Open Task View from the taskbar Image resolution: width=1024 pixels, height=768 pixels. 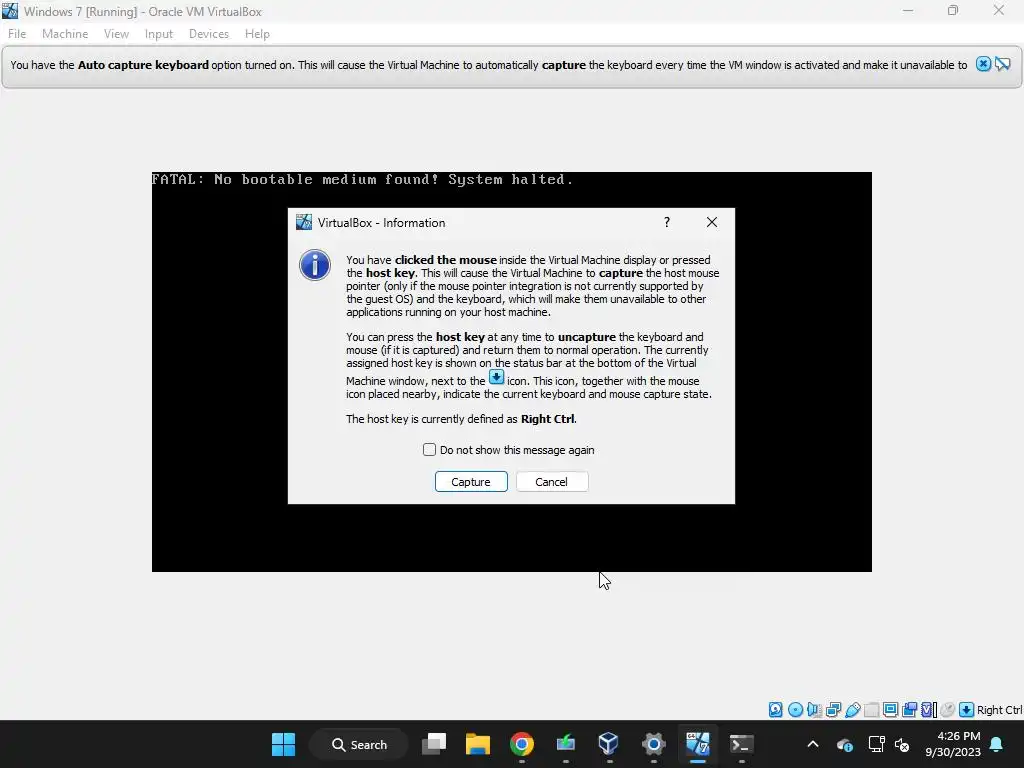click(x=434, y=744)
